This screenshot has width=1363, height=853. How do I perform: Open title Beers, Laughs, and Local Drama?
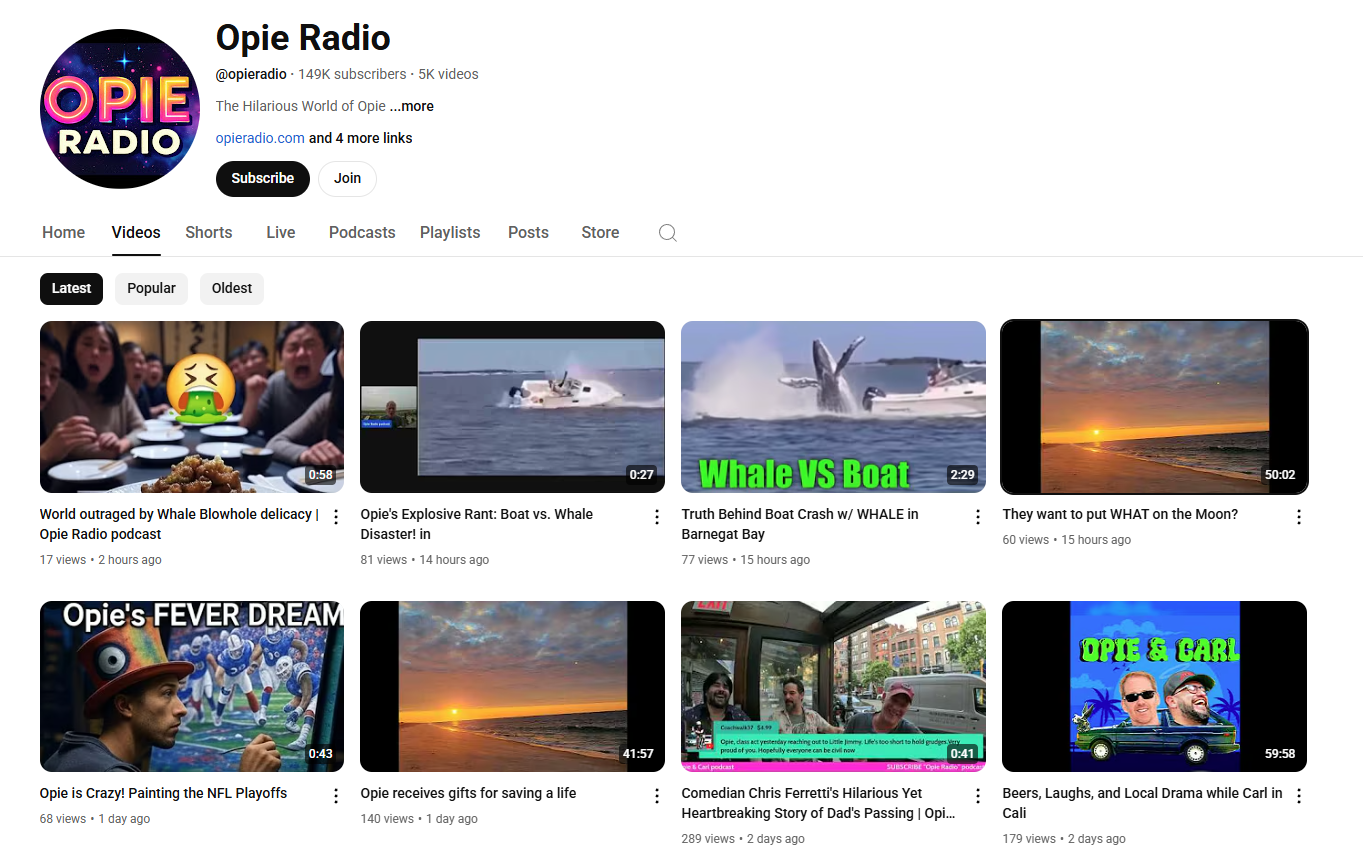1142,803
